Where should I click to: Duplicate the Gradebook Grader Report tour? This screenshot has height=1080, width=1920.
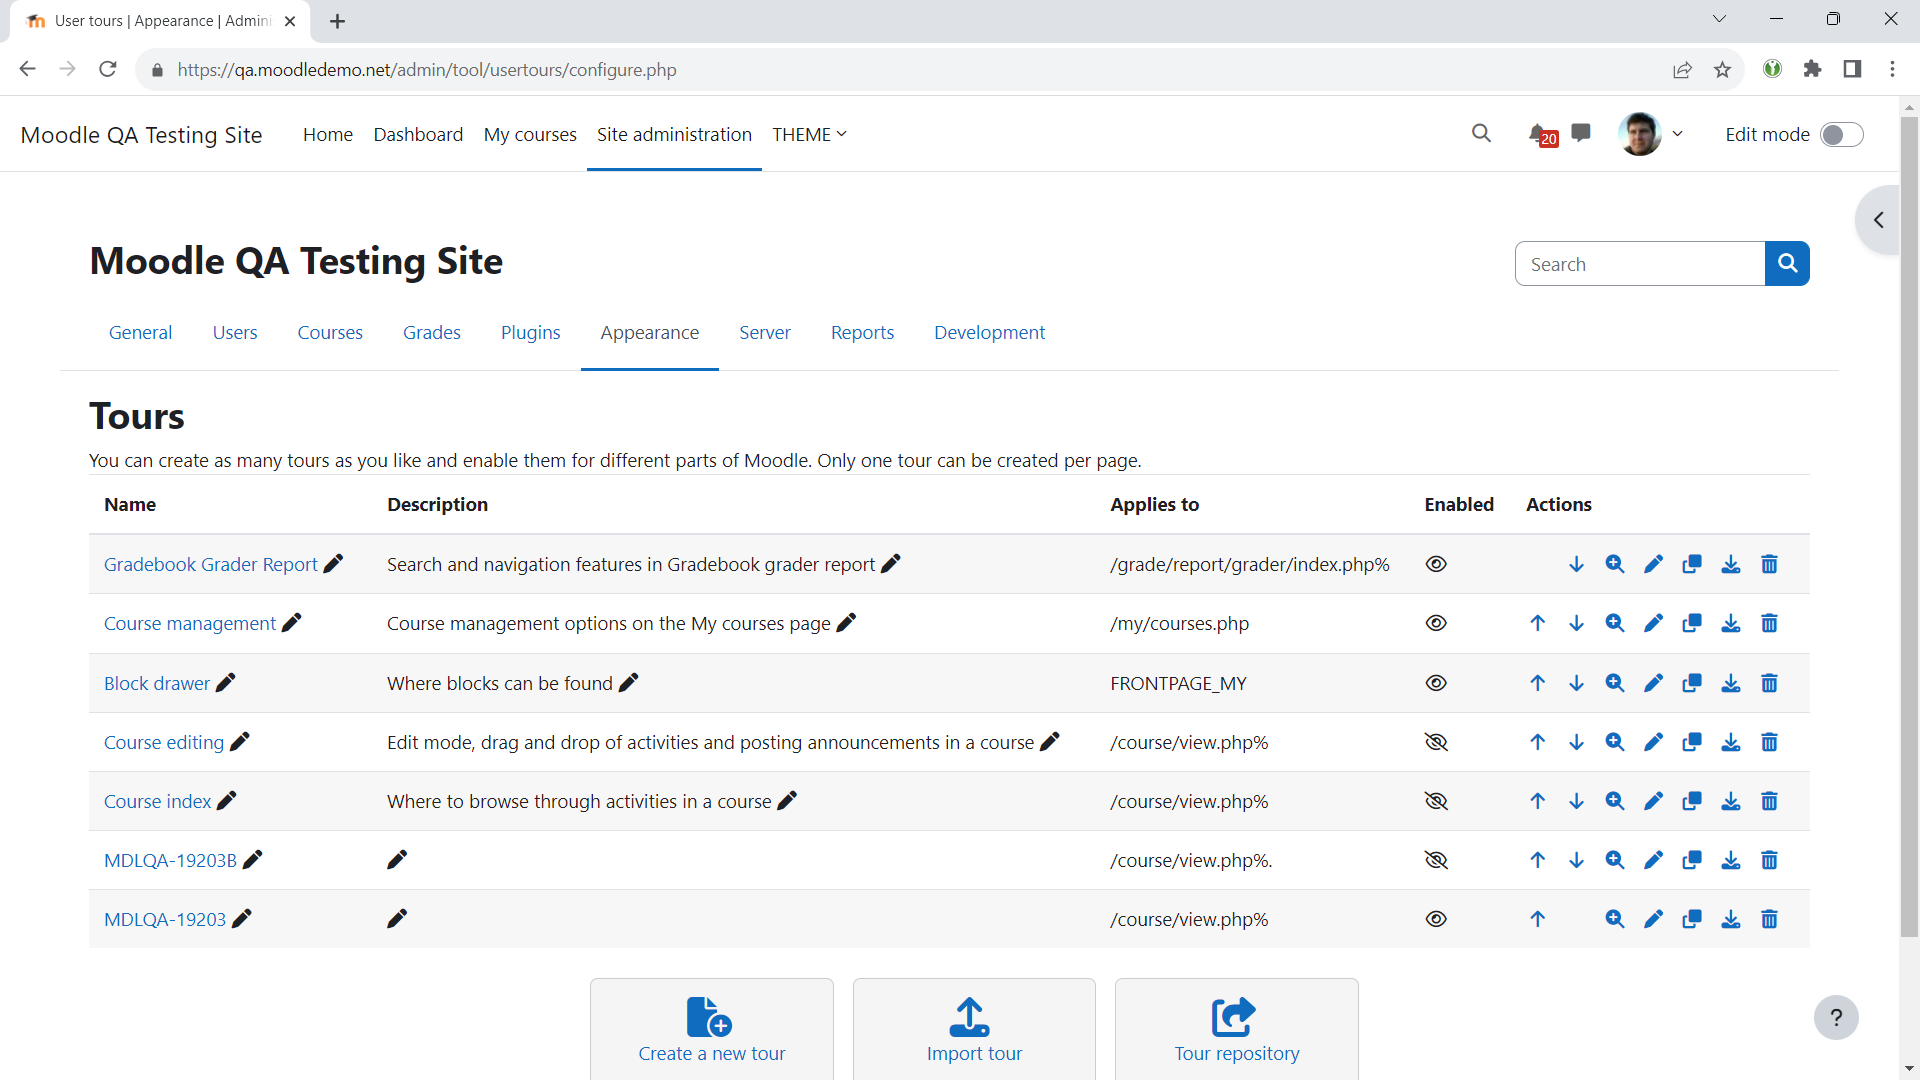click(x=1692, y=565)
